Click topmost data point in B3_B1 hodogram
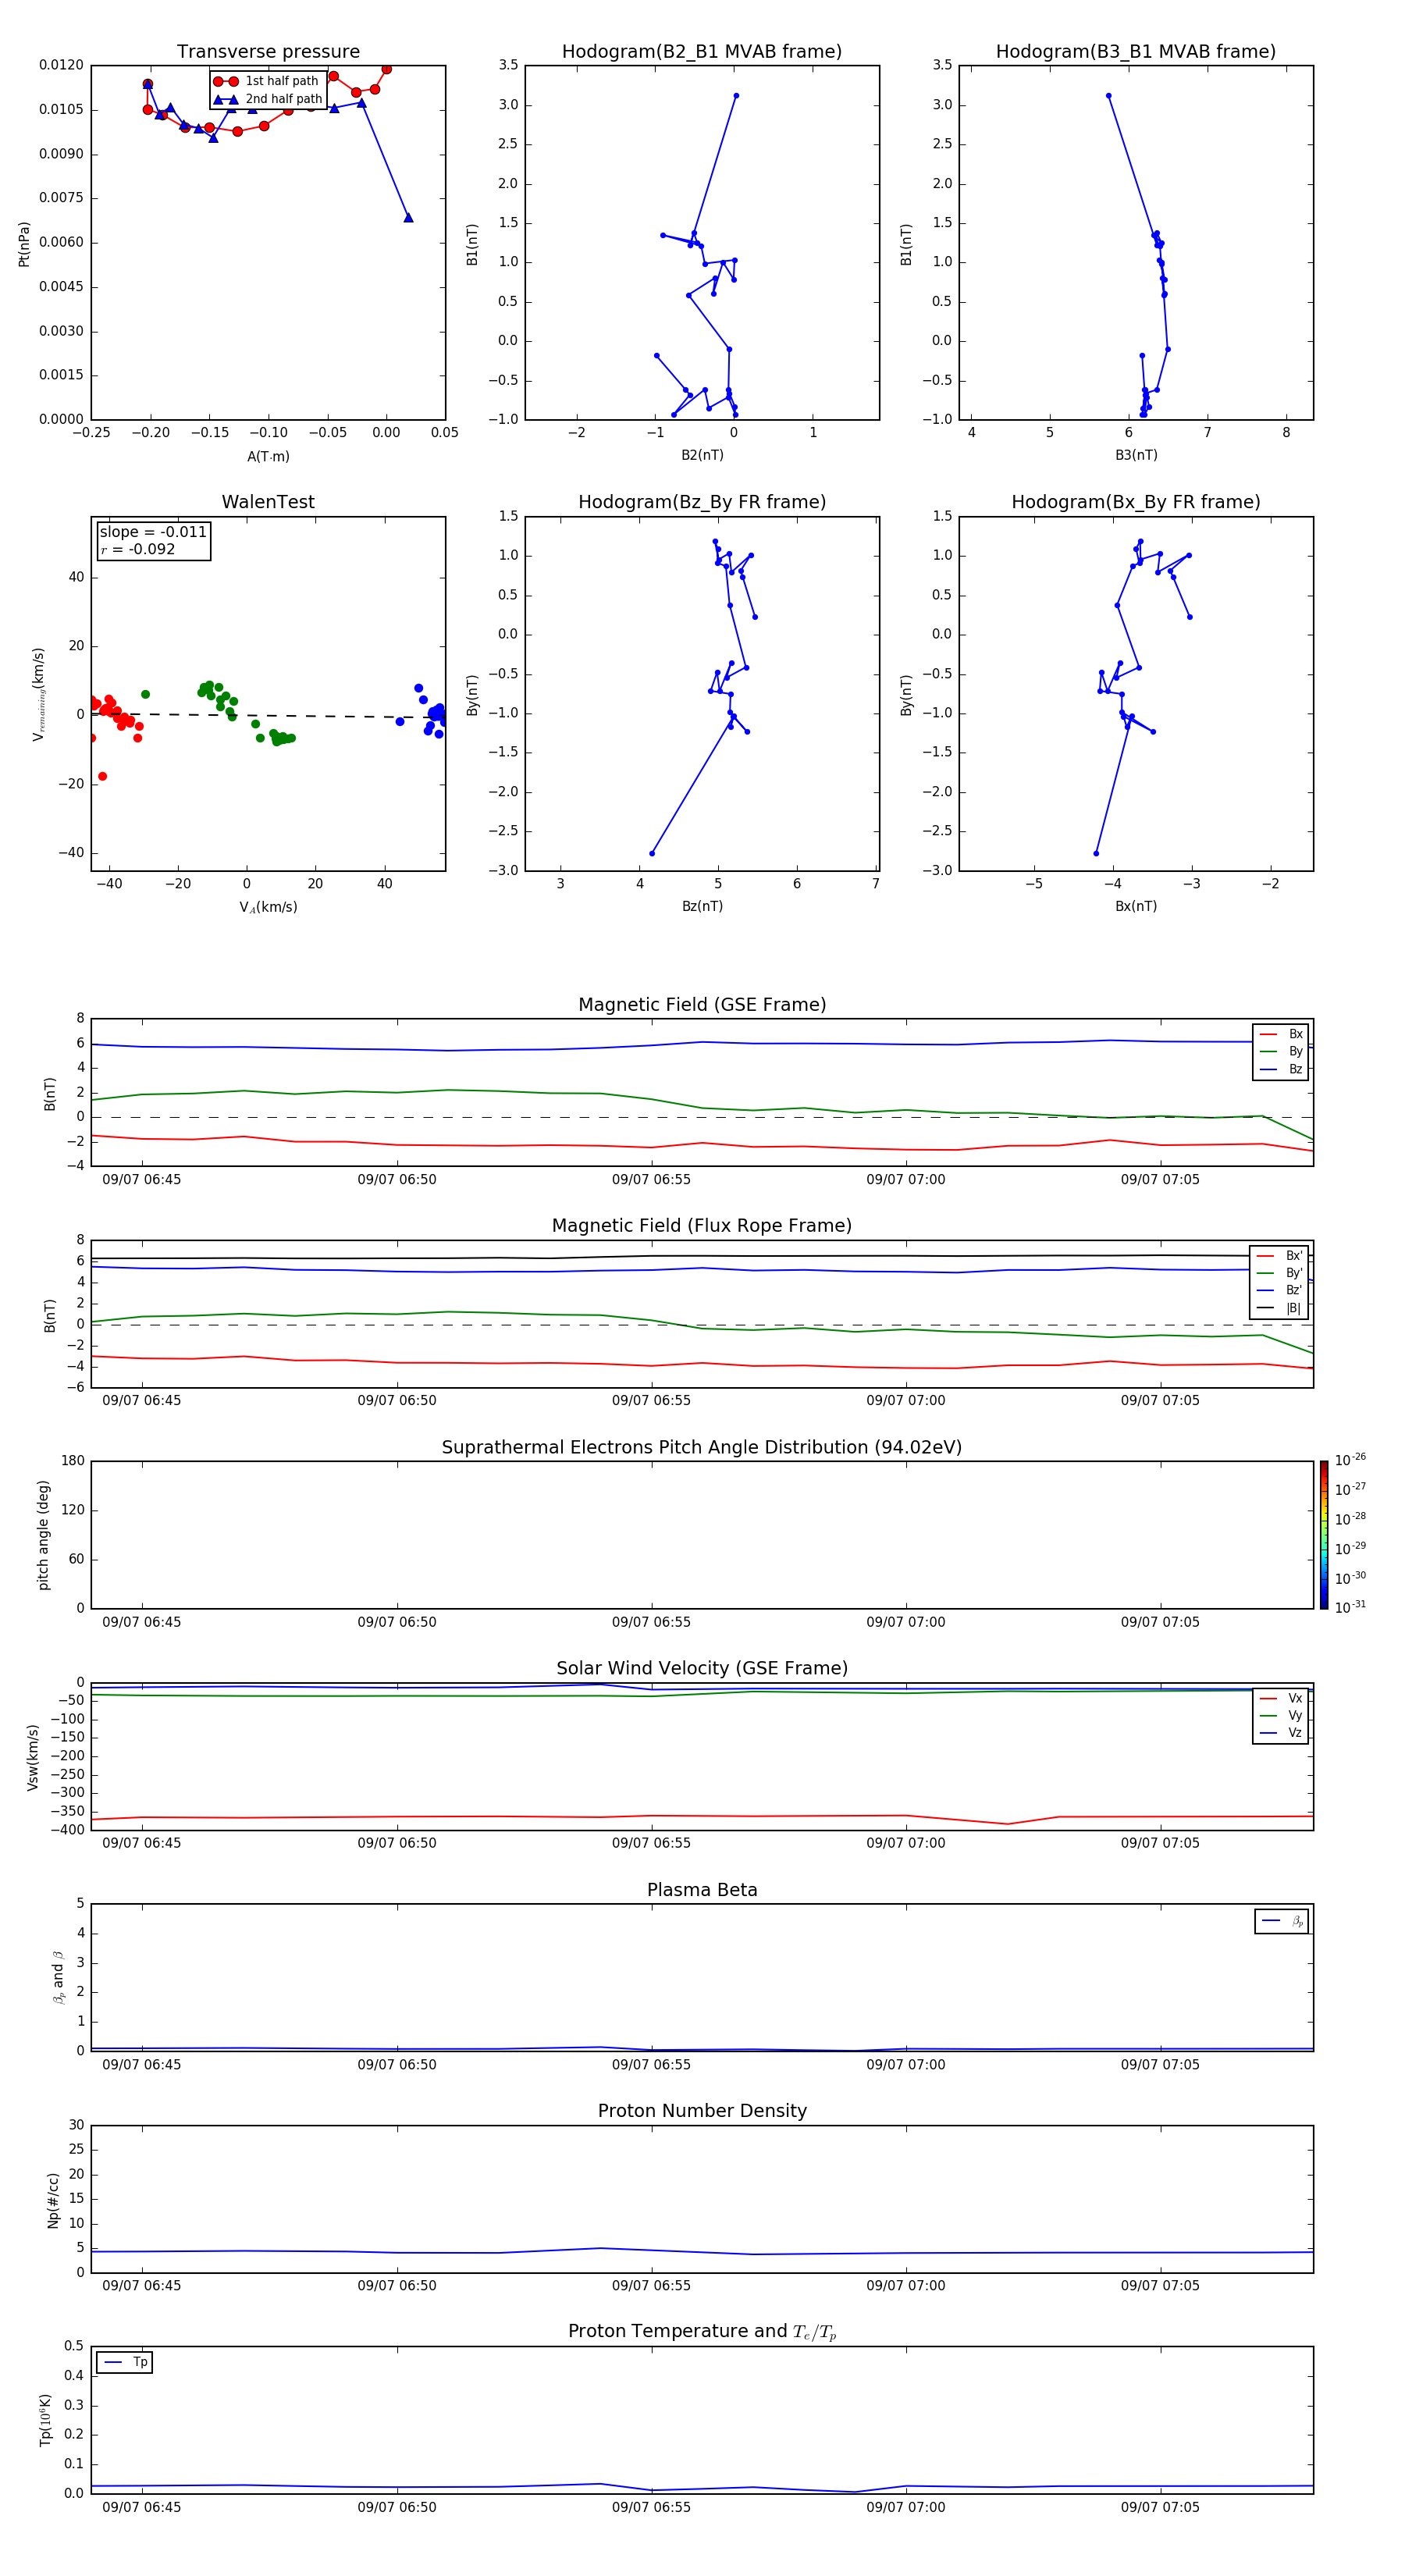Image resolution: width=1405 pixels, height=2576 pixels. pos(1108,96)
